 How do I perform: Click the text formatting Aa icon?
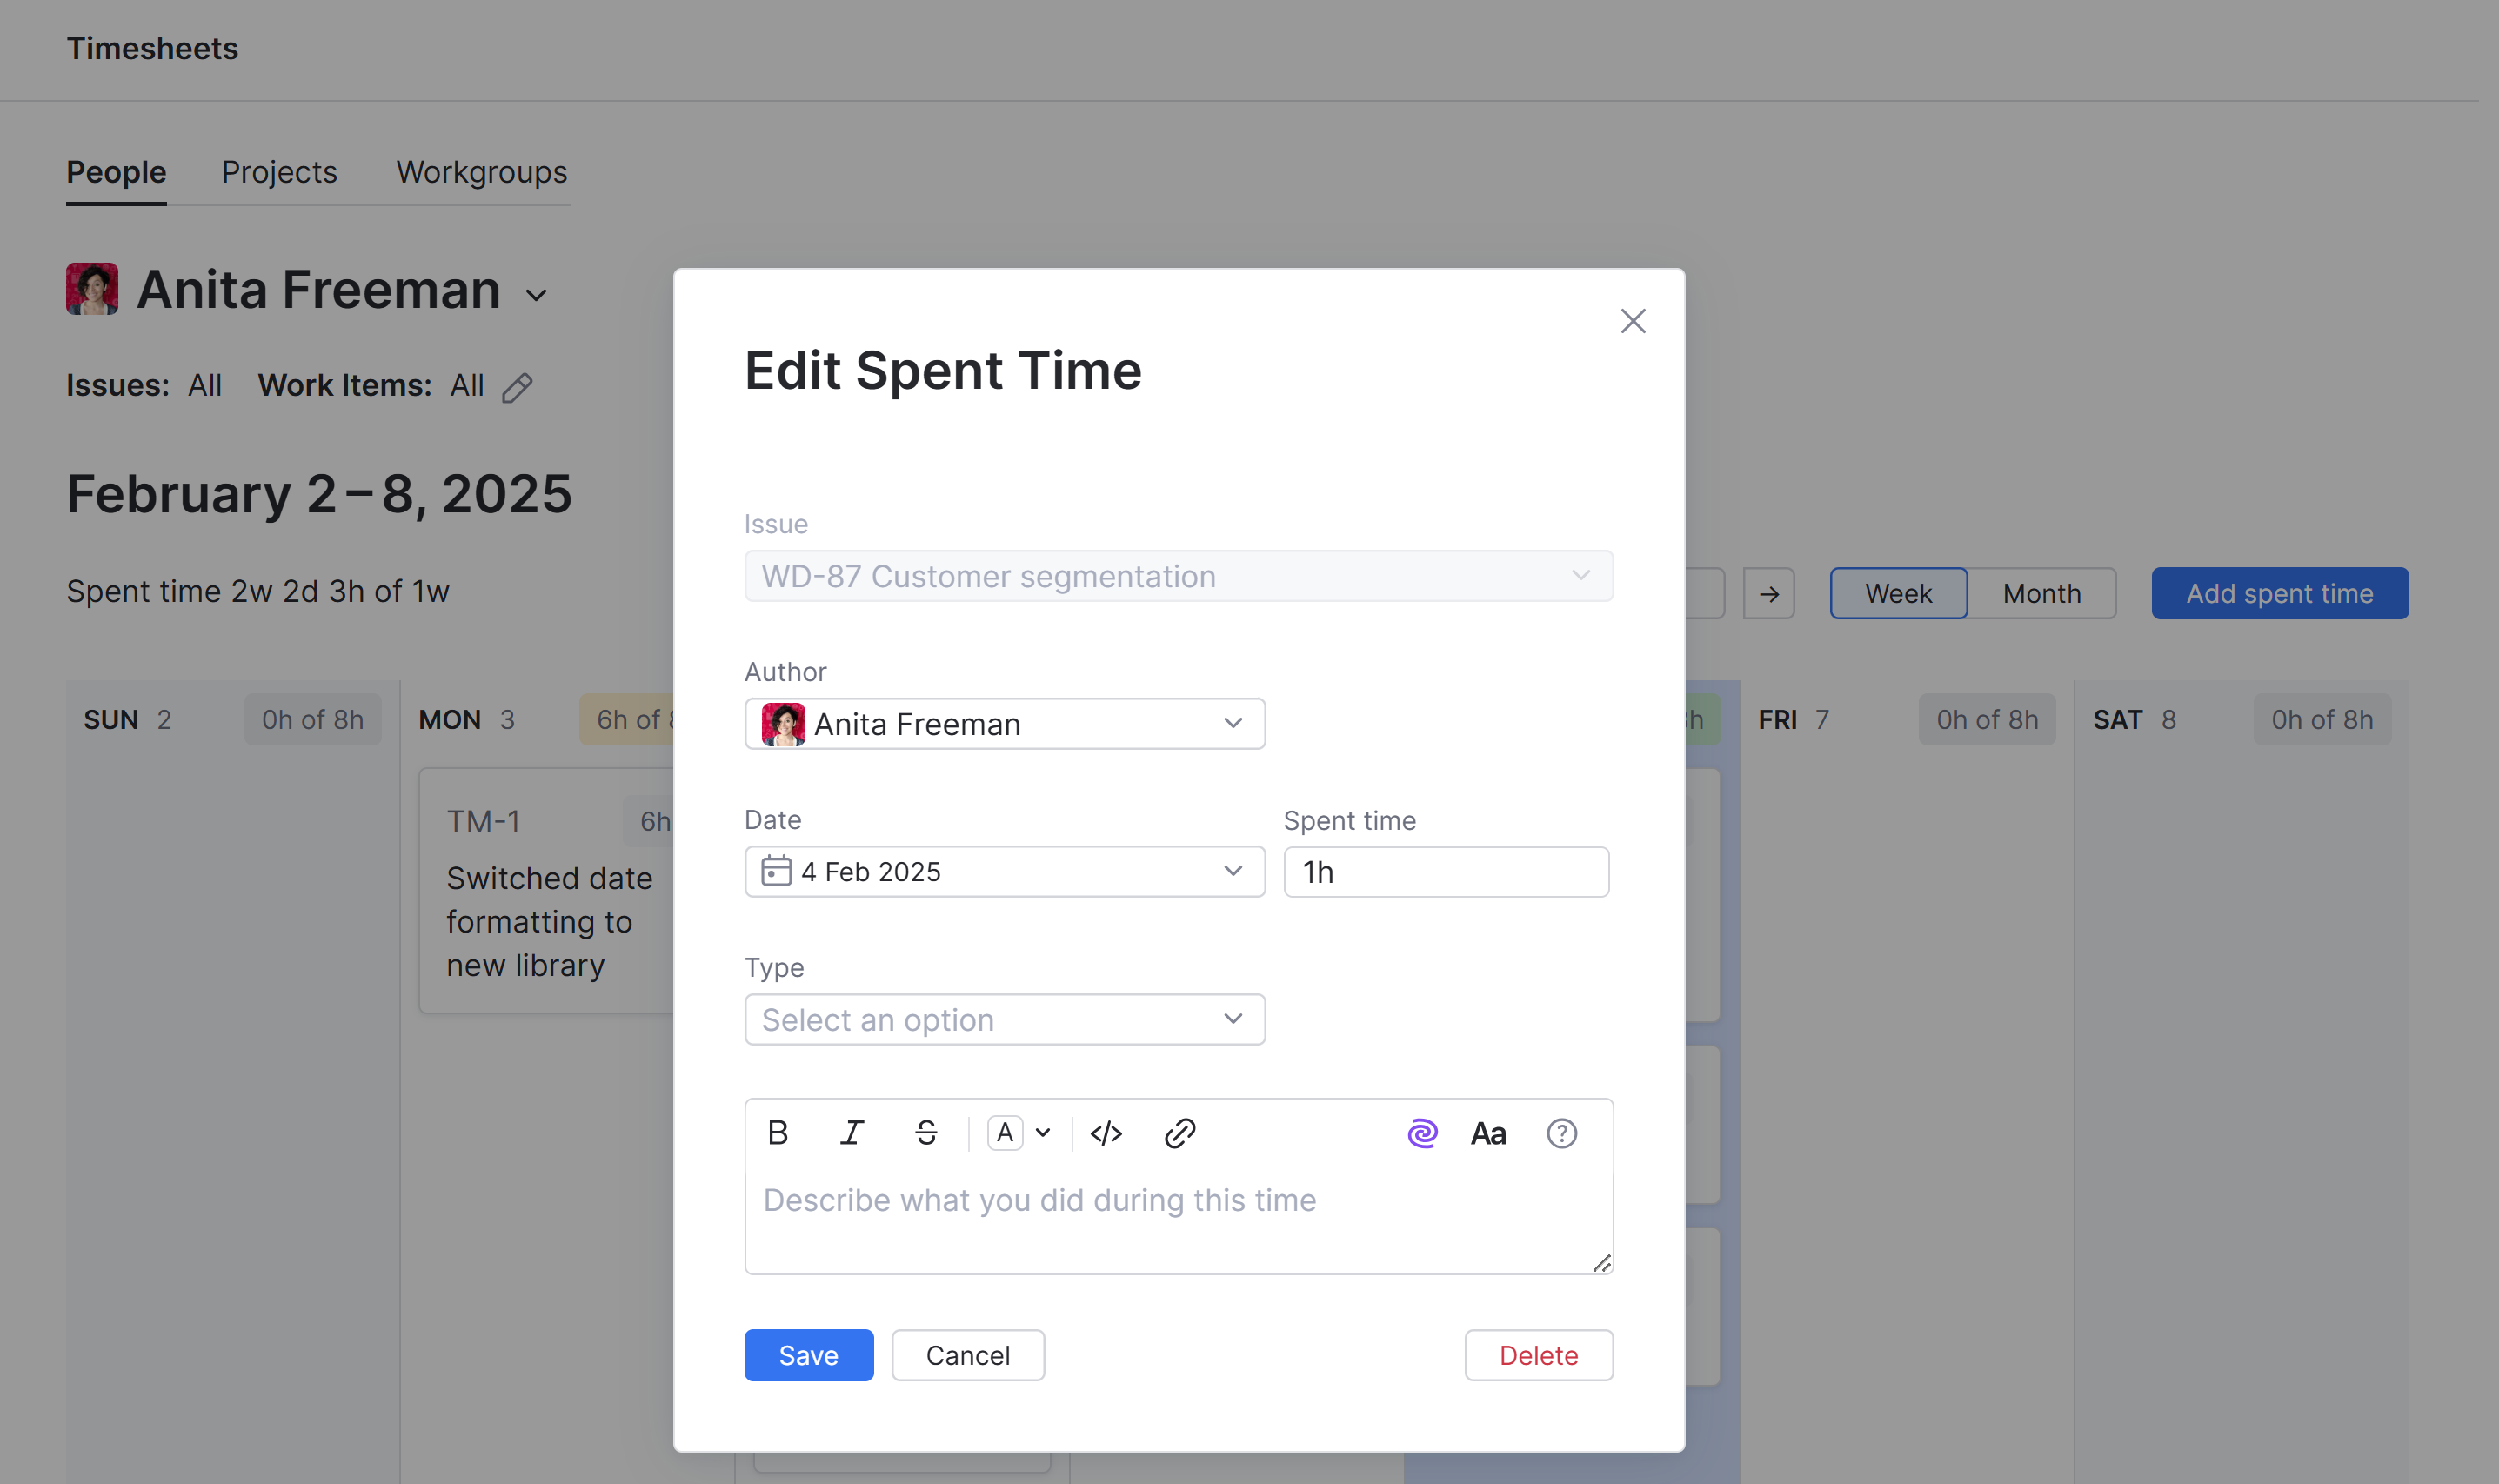pyautogui.click(x=1488, y=1133)
